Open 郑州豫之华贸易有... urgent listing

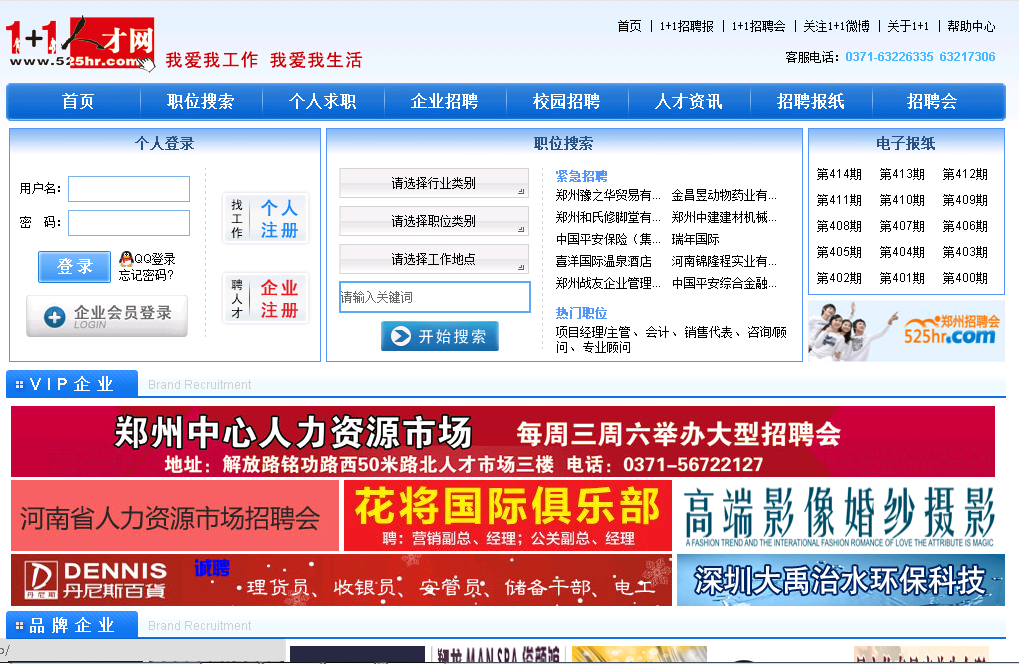click(608, 195)
